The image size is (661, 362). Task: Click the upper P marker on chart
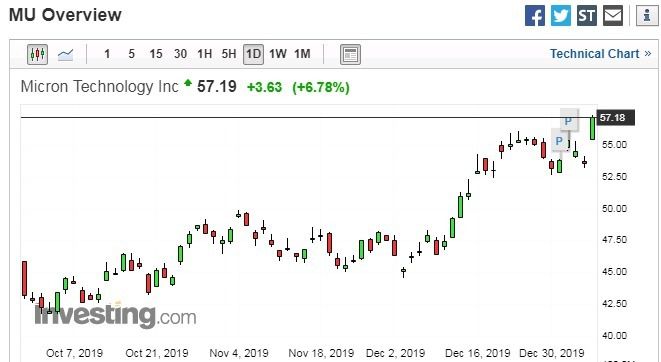tap(569, 120)
